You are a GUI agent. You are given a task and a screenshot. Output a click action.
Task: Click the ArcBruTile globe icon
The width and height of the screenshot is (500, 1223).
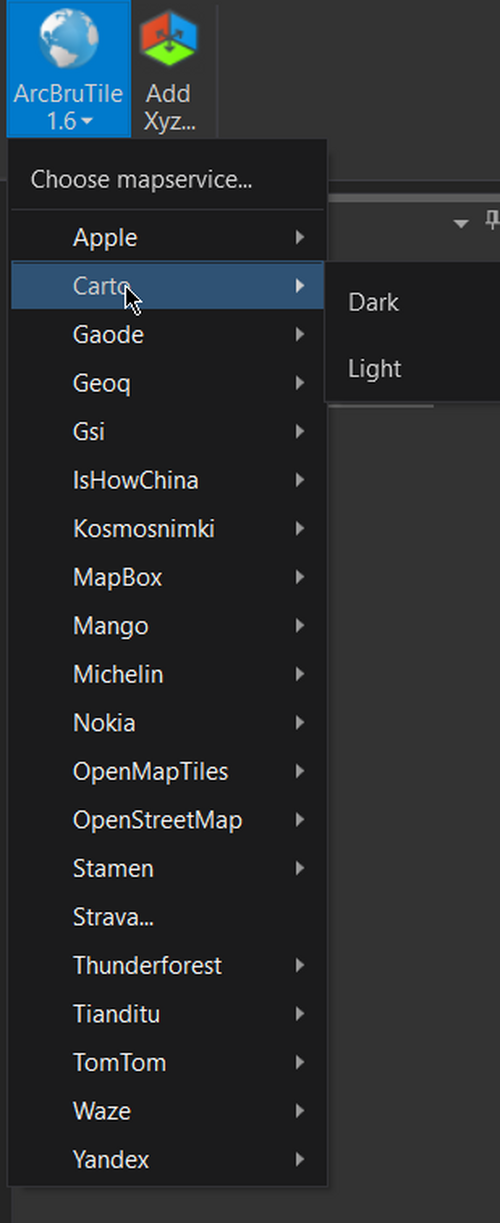pos(68,39)
